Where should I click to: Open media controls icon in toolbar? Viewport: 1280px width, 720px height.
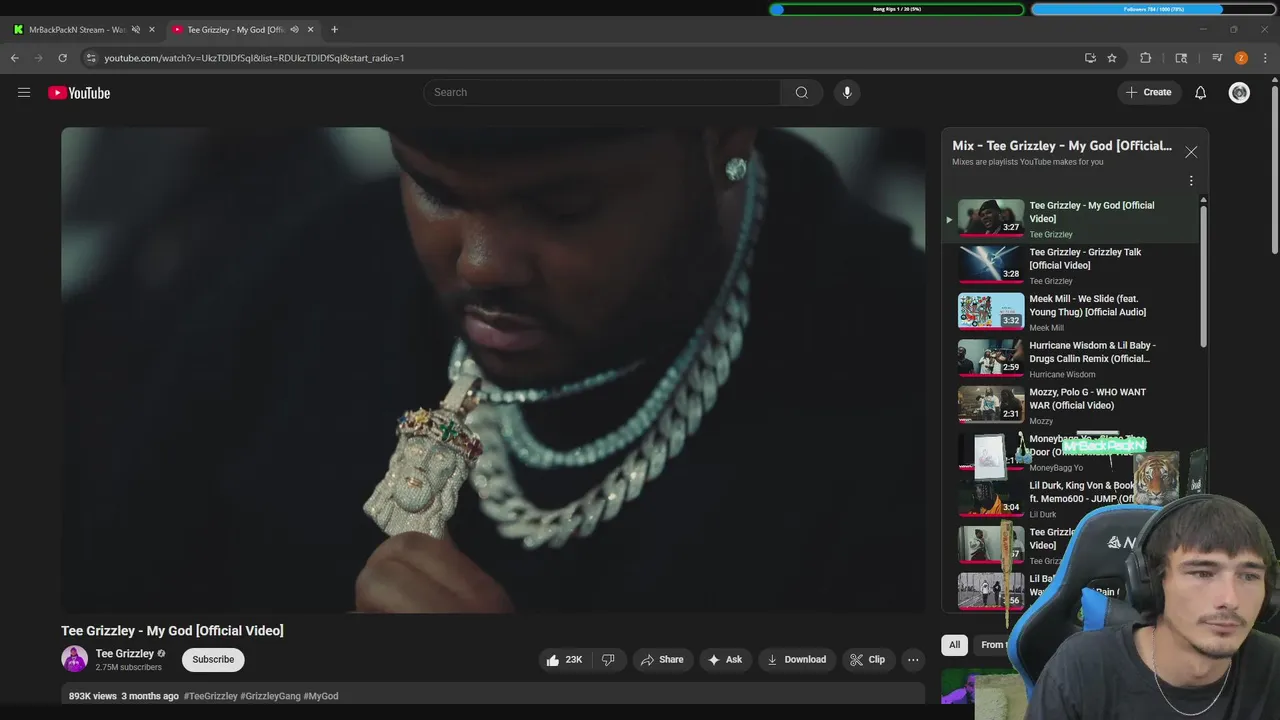tap(1217, 58)
